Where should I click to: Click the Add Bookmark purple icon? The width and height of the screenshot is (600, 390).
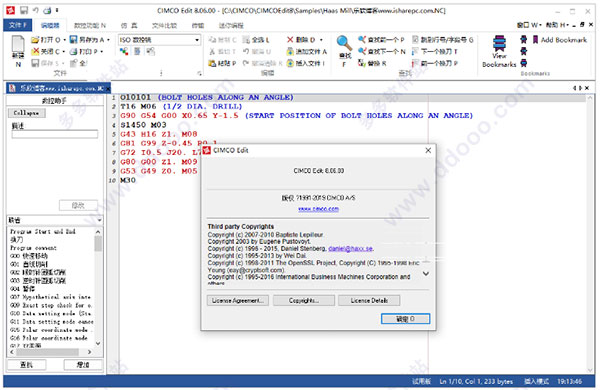click(x=536, y=39)
